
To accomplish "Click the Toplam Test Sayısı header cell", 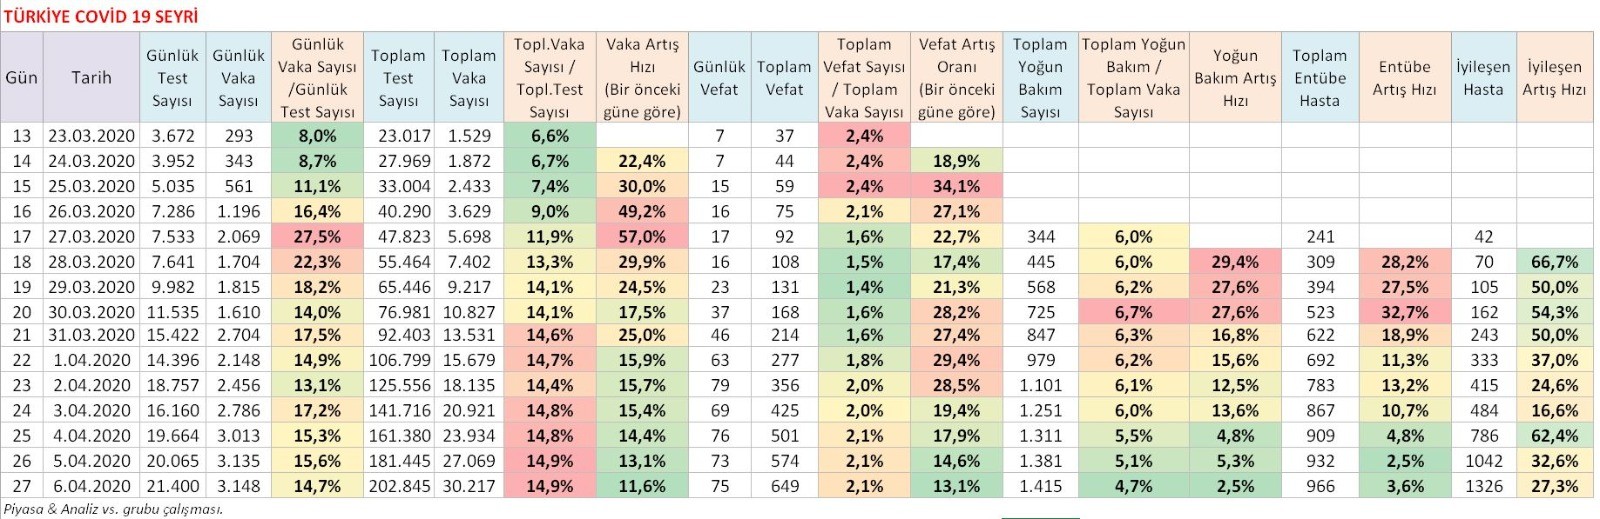I will (398, 78).
